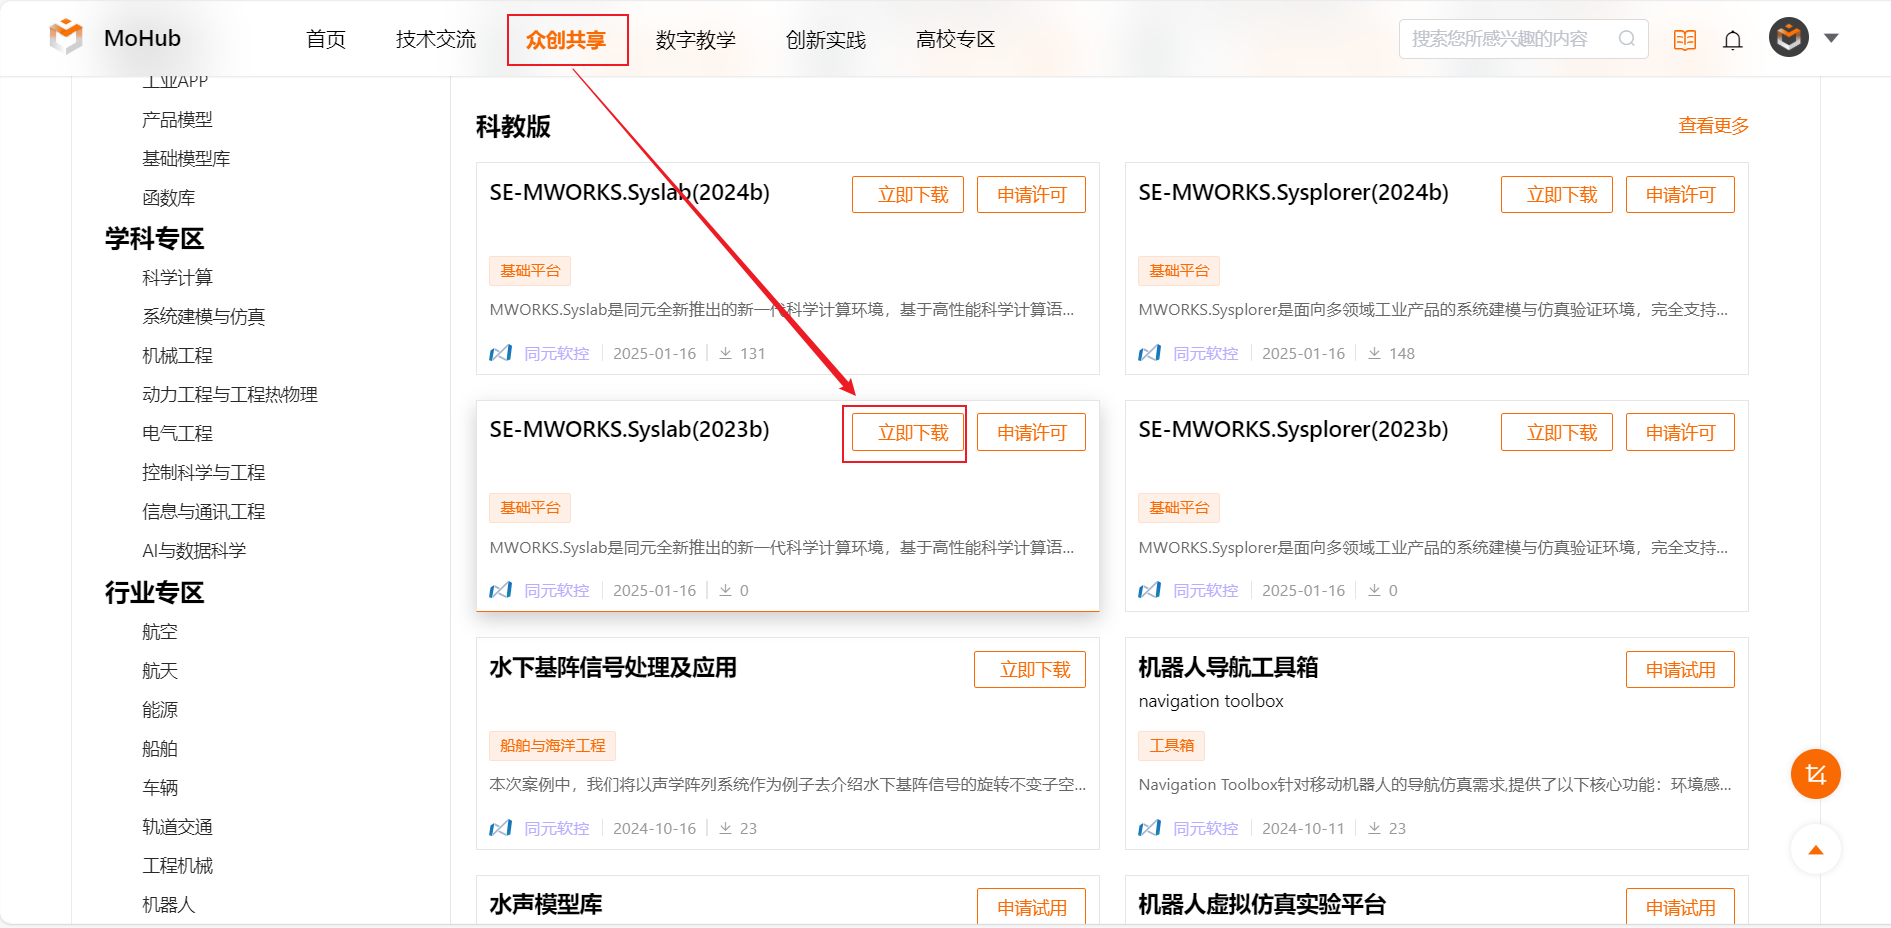Open the notification bell
The width and height of the screenshot is (1891, 928).
[x=1733, y=40]
